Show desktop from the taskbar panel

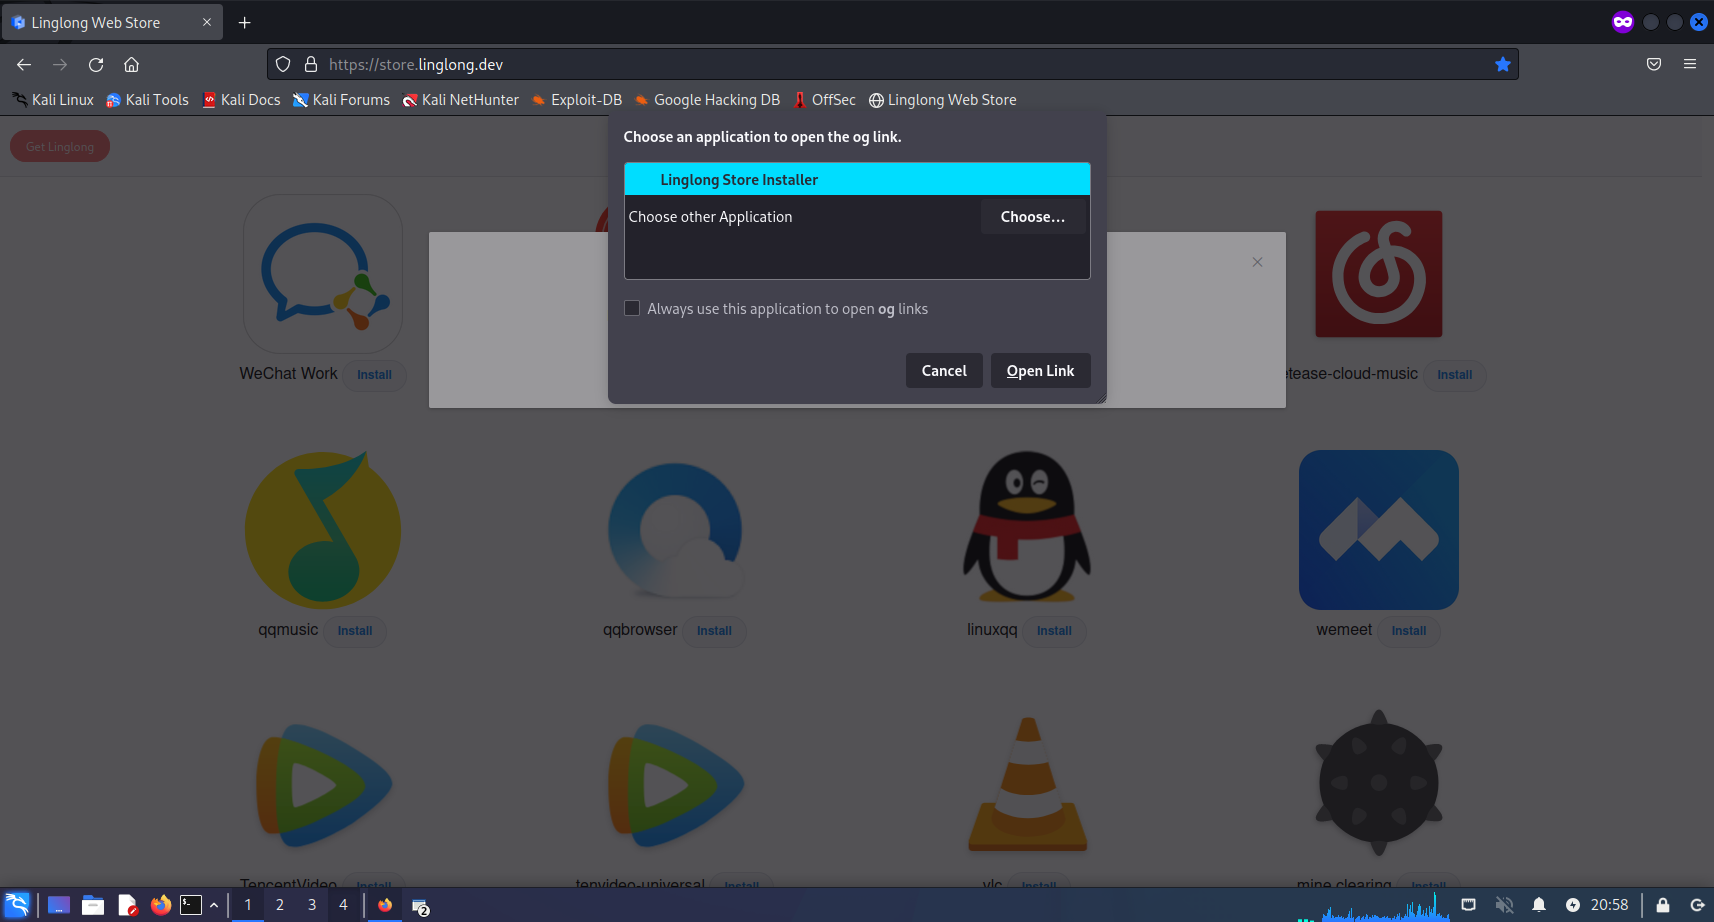click(x=59, y=905)
